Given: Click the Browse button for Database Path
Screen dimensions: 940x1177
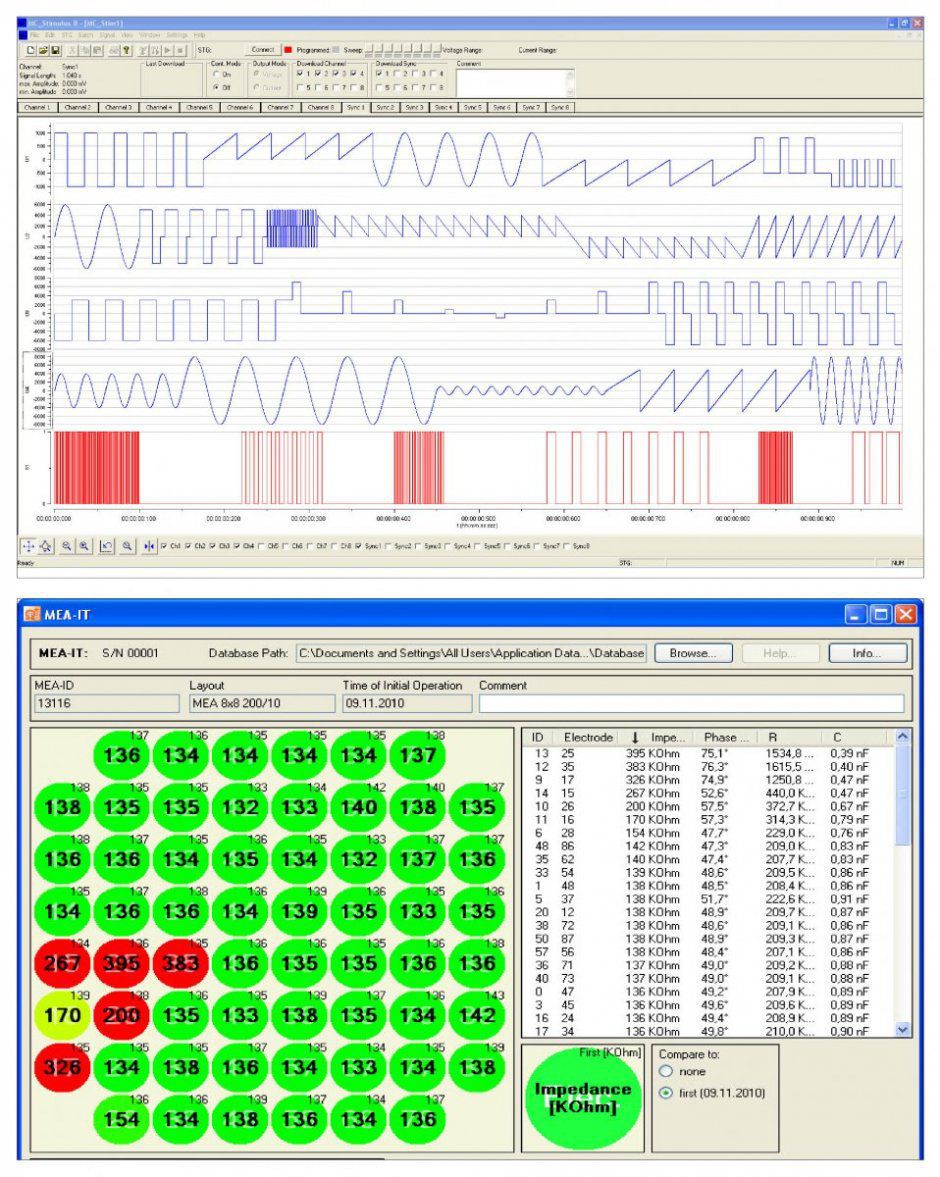Looking at the screenshot, I should click(695, 655).
